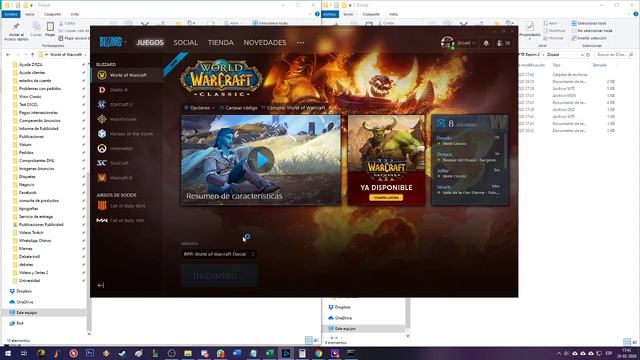
Task: Sort by Tipo column in right Explorer
Action: click(556, 65)
